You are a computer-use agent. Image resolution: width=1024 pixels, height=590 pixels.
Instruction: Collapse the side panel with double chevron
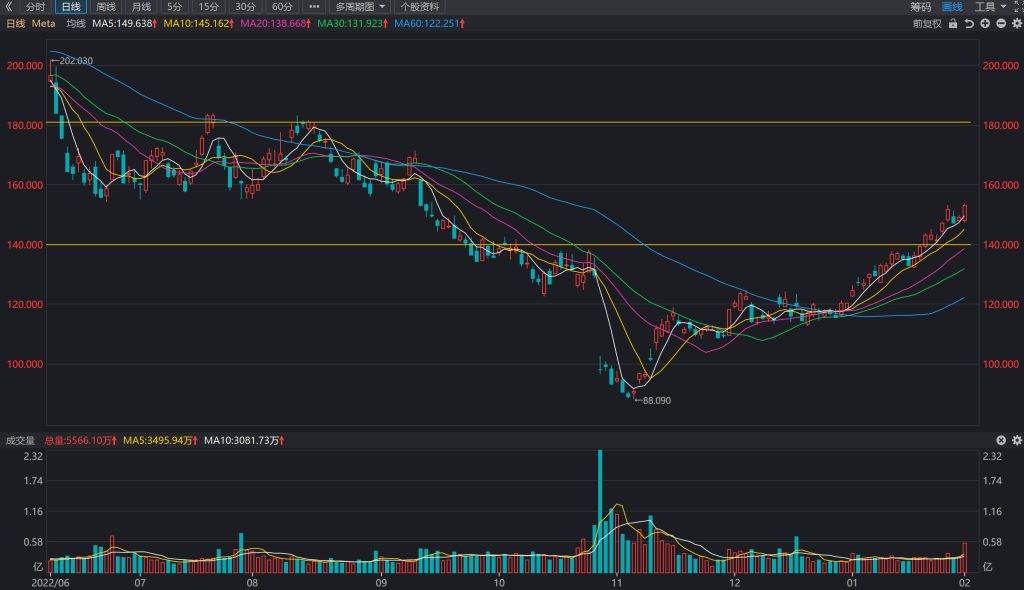tap(9, 7)
